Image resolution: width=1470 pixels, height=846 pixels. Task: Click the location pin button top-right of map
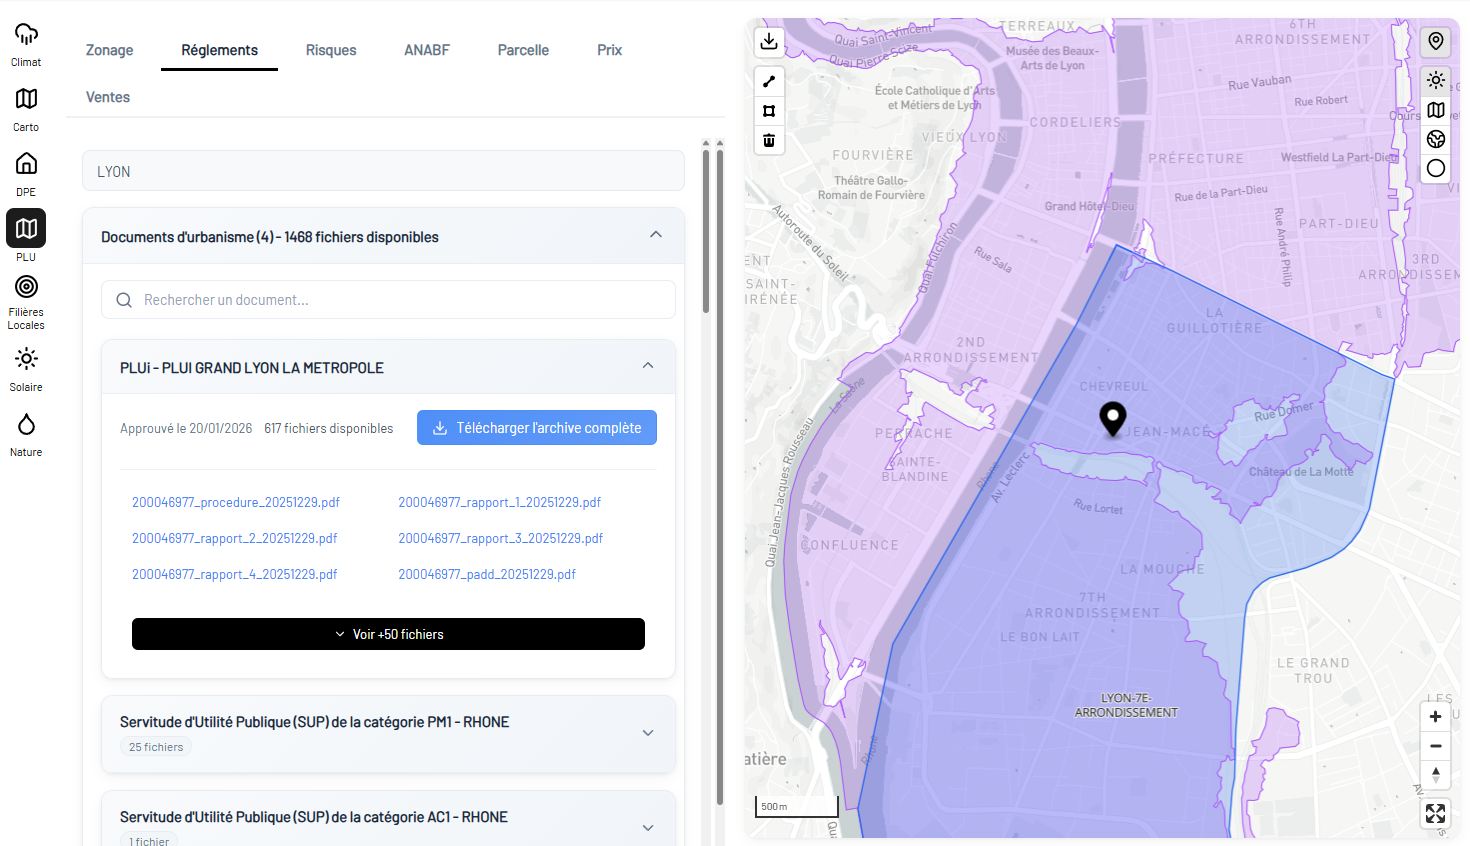point(1436,41)
